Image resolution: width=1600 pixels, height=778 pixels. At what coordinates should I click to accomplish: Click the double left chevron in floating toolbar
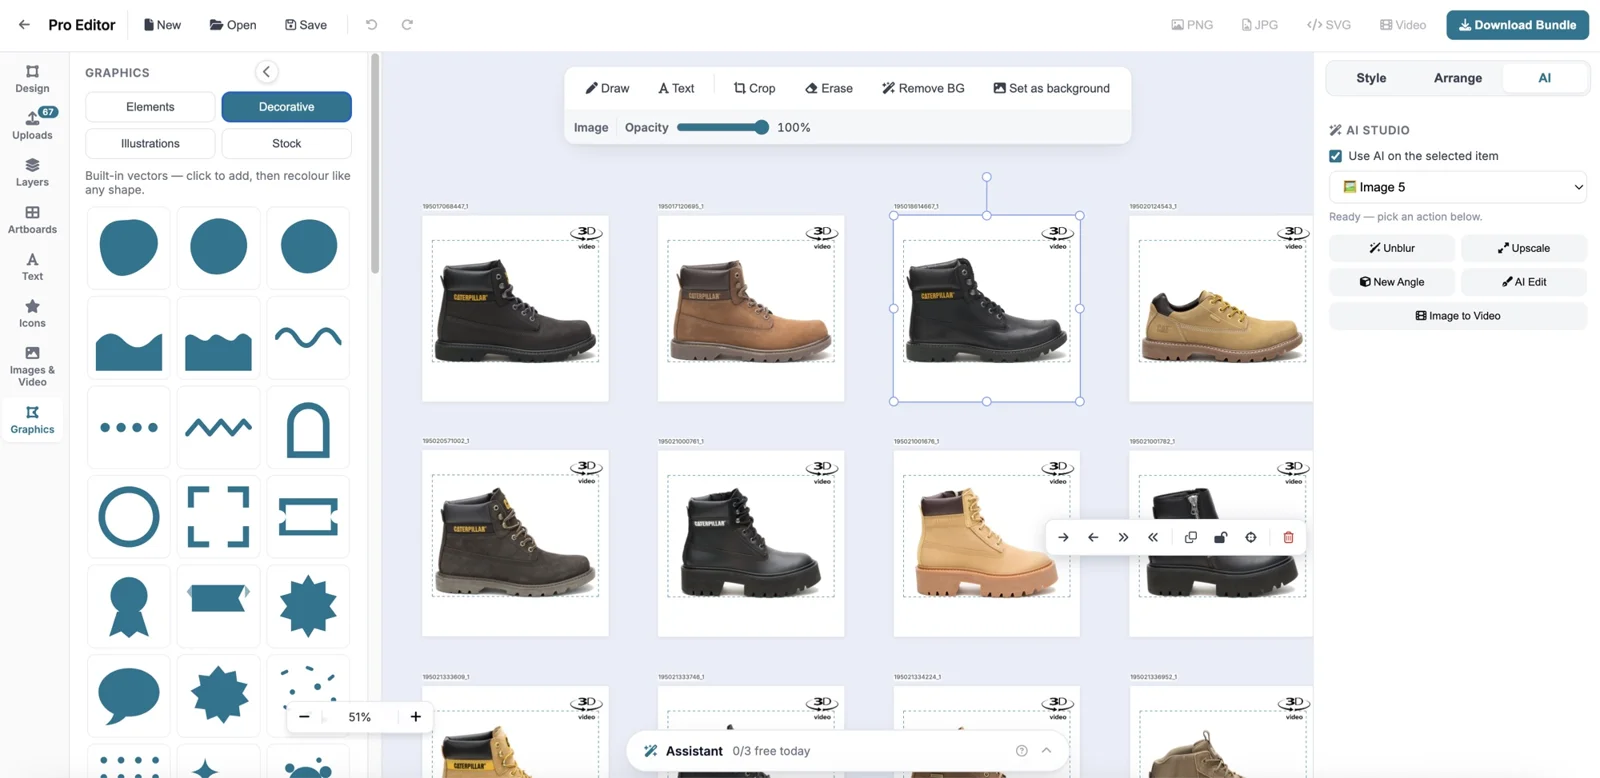(1153, 538)
